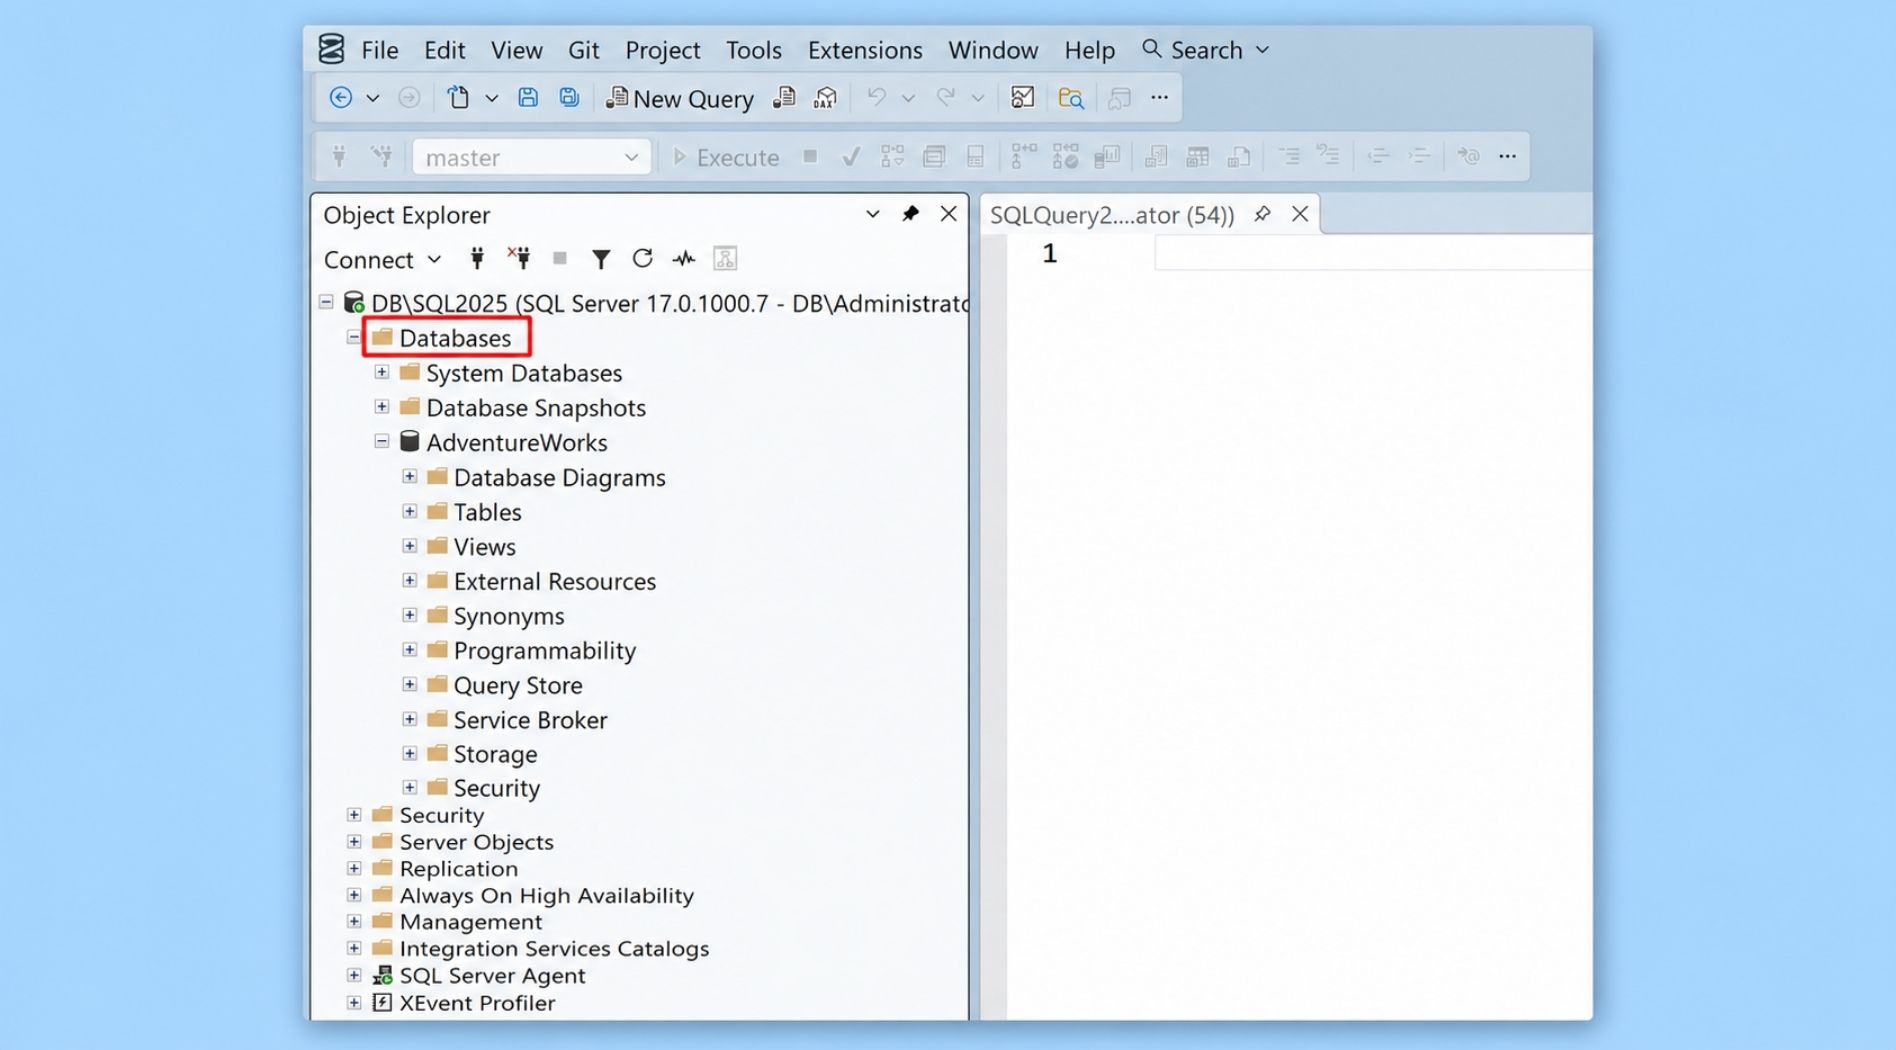Click the DAX query icon
Screen dimensions: 1896x1050
pyautogui.click(x=825, y=97)
